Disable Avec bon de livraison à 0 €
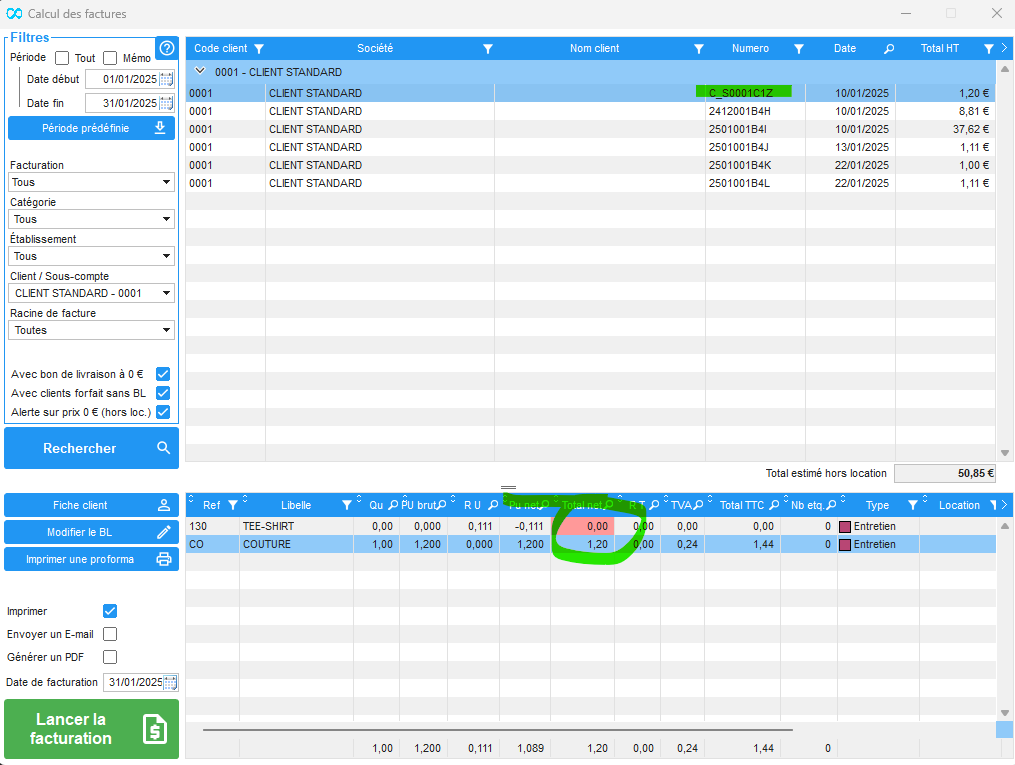 (163, 374)
